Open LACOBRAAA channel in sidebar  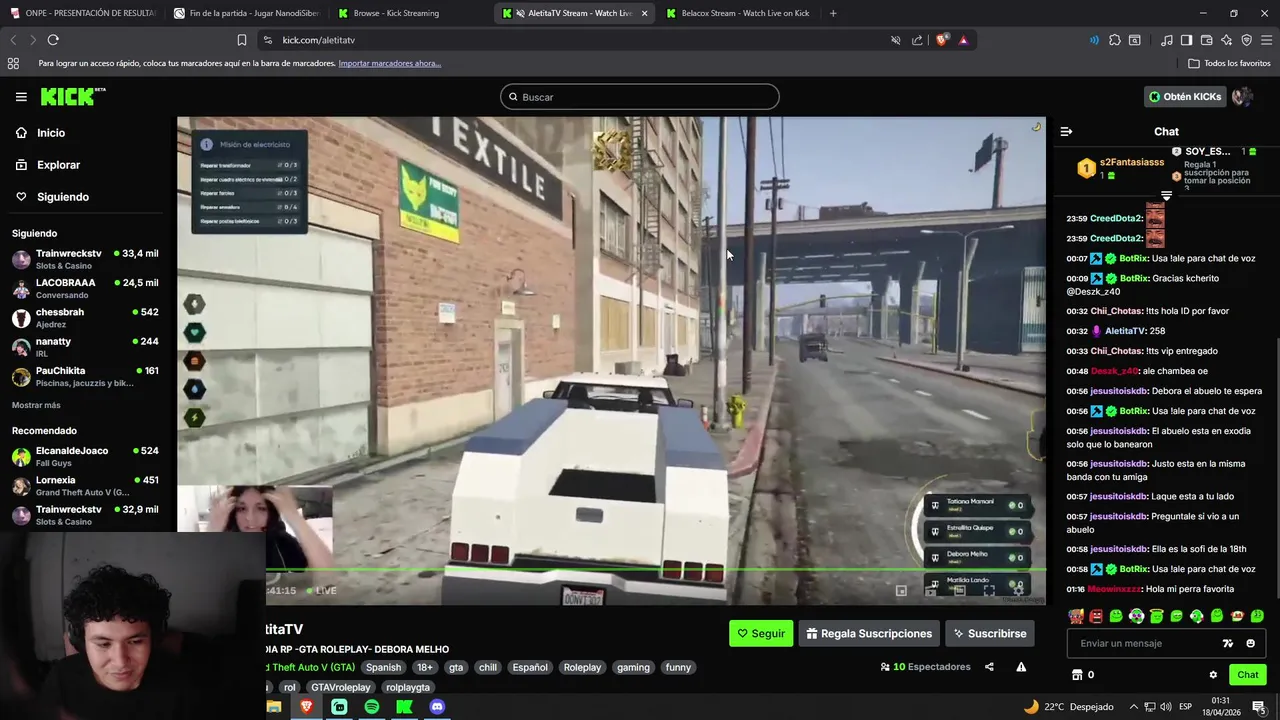pos(85,288)
